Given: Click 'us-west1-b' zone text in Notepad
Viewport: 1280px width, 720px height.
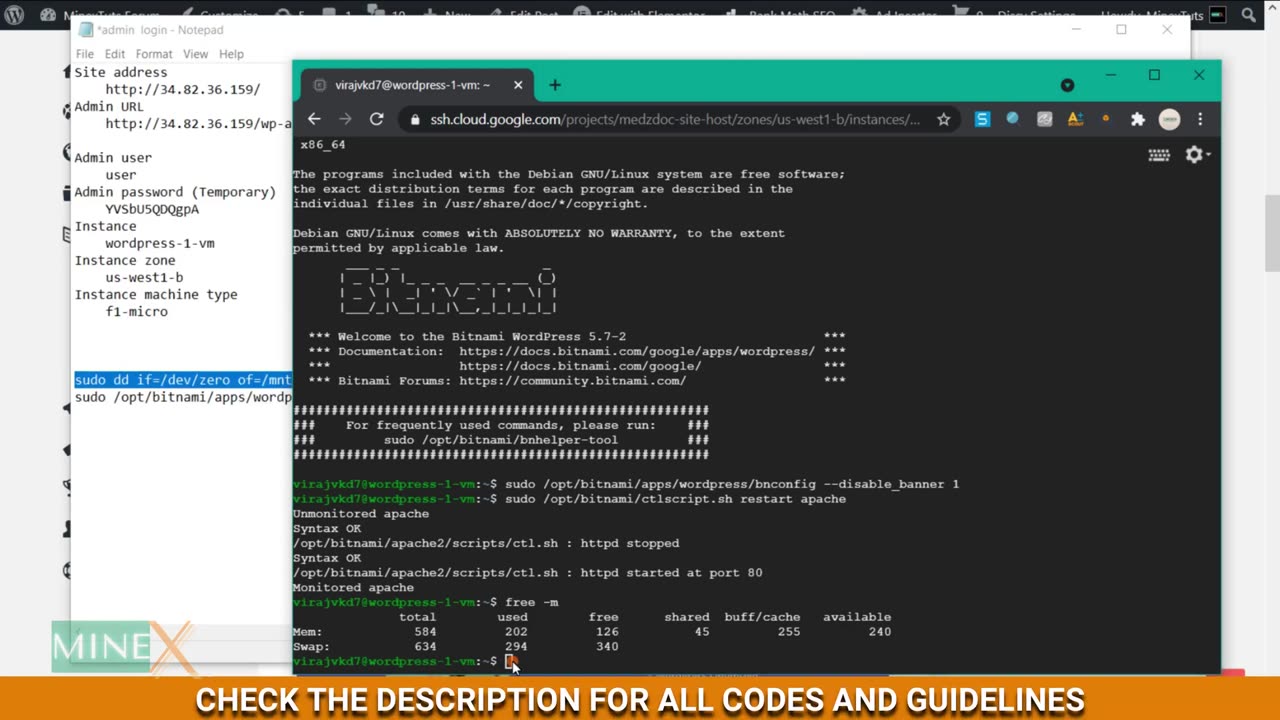Looking at the screenshot, I should coord(144,277).
